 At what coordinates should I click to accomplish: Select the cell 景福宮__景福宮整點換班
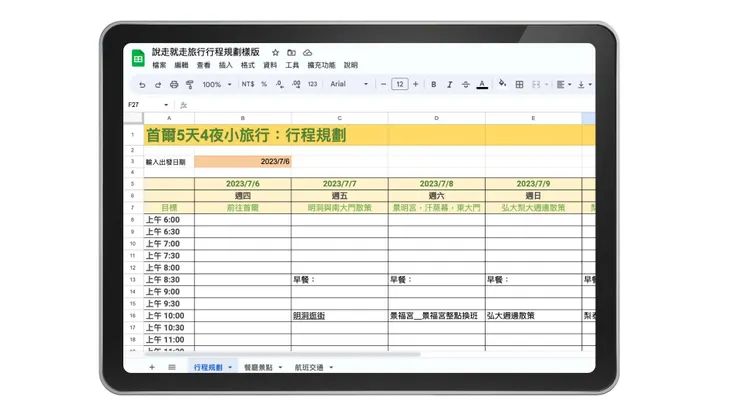pos(437,315)
